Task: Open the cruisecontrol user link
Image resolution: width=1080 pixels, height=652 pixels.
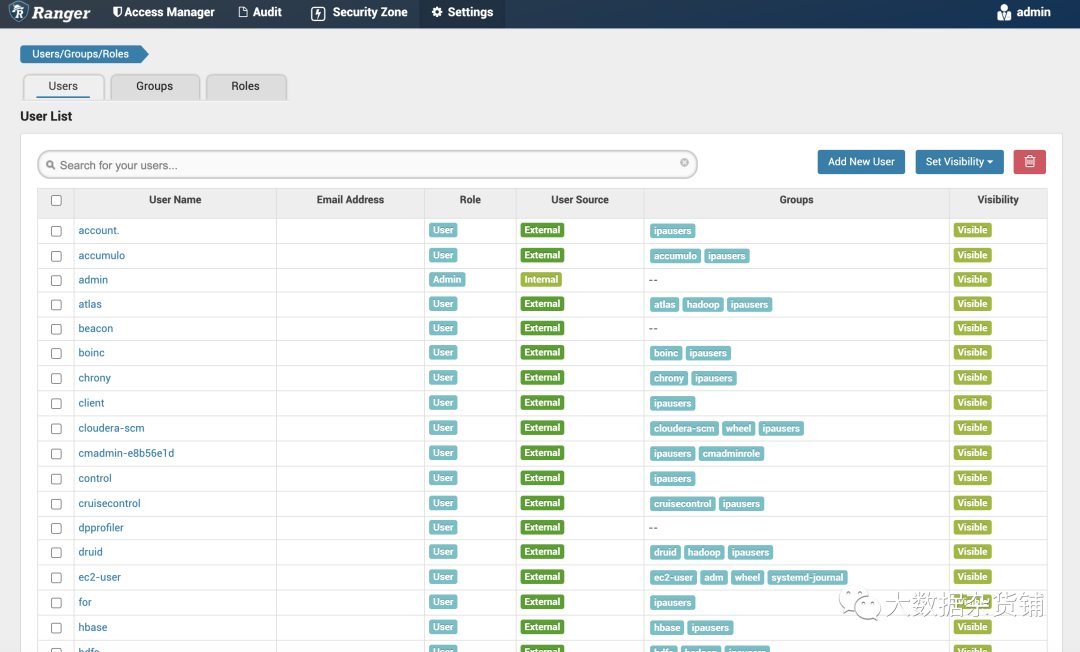Action: (109, 503)
